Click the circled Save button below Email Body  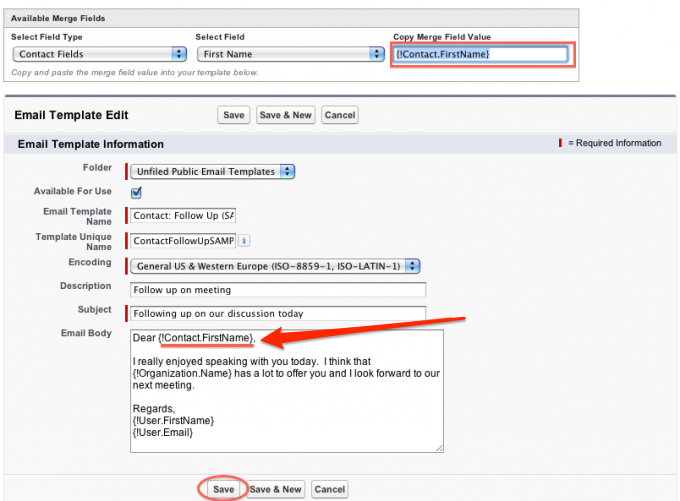click(x=223, y=489)
